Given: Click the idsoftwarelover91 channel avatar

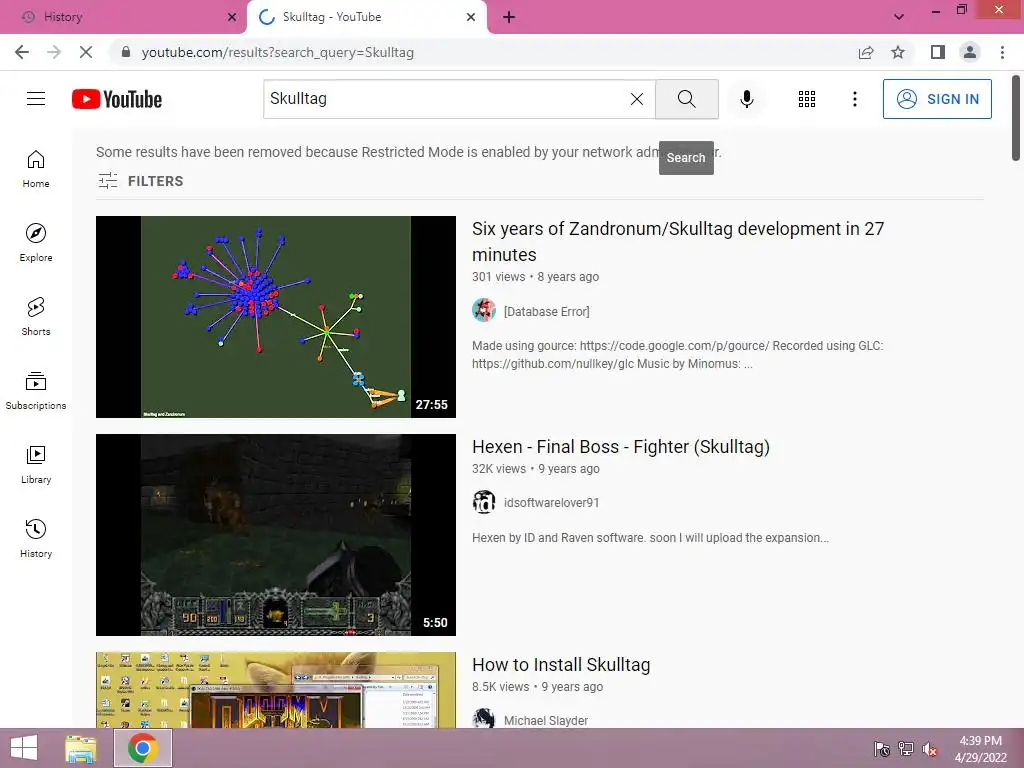Looking at the screenshot, I should tap(484, 502).
